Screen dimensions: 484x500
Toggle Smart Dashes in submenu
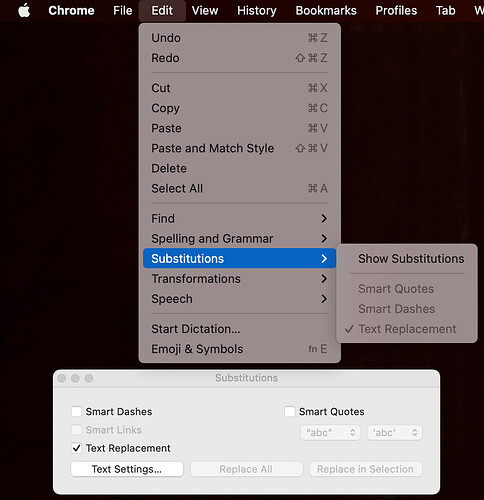[407, 309]
